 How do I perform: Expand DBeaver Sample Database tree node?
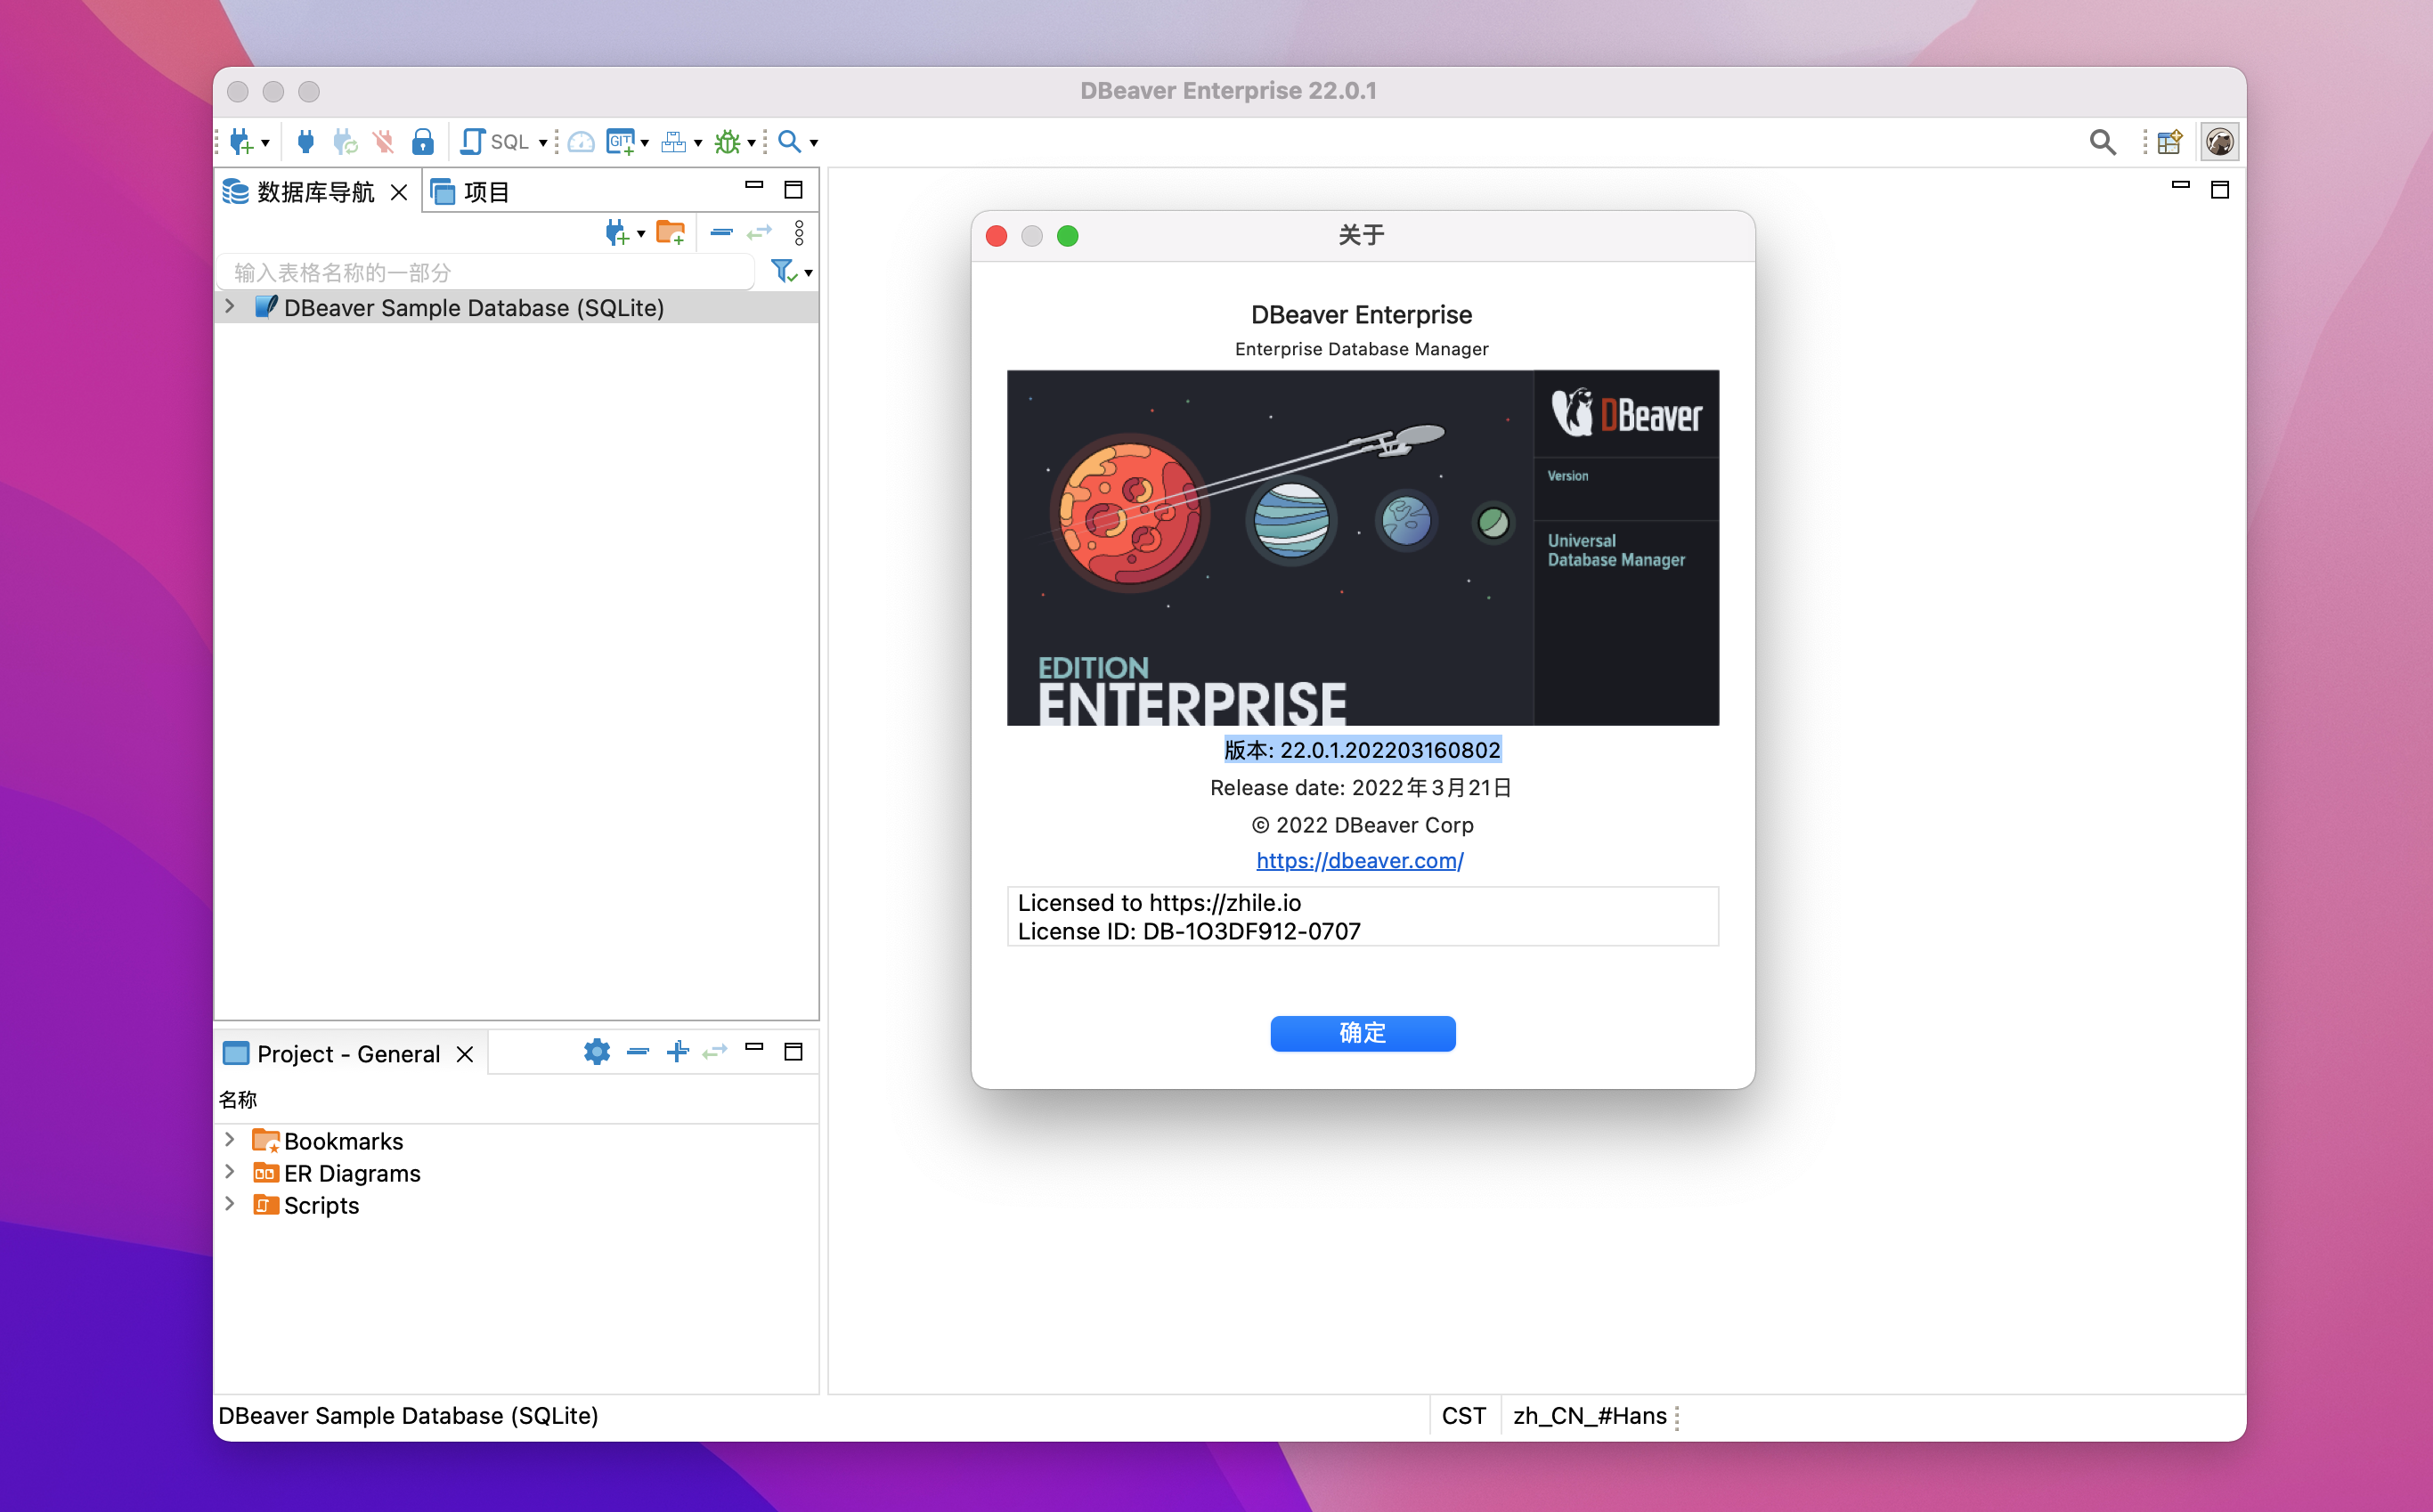click(x=230, y=307)
